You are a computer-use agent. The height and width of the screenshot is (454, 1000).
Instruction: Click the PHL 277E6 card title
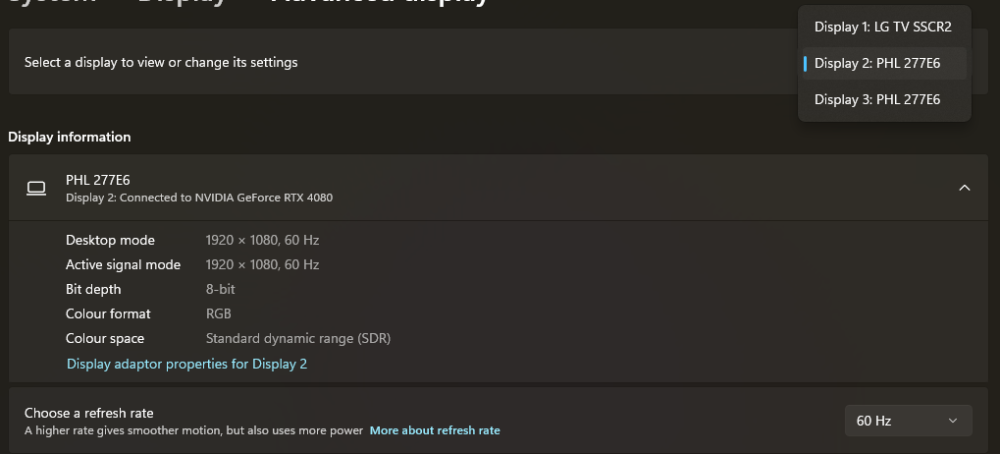[98, 180]
